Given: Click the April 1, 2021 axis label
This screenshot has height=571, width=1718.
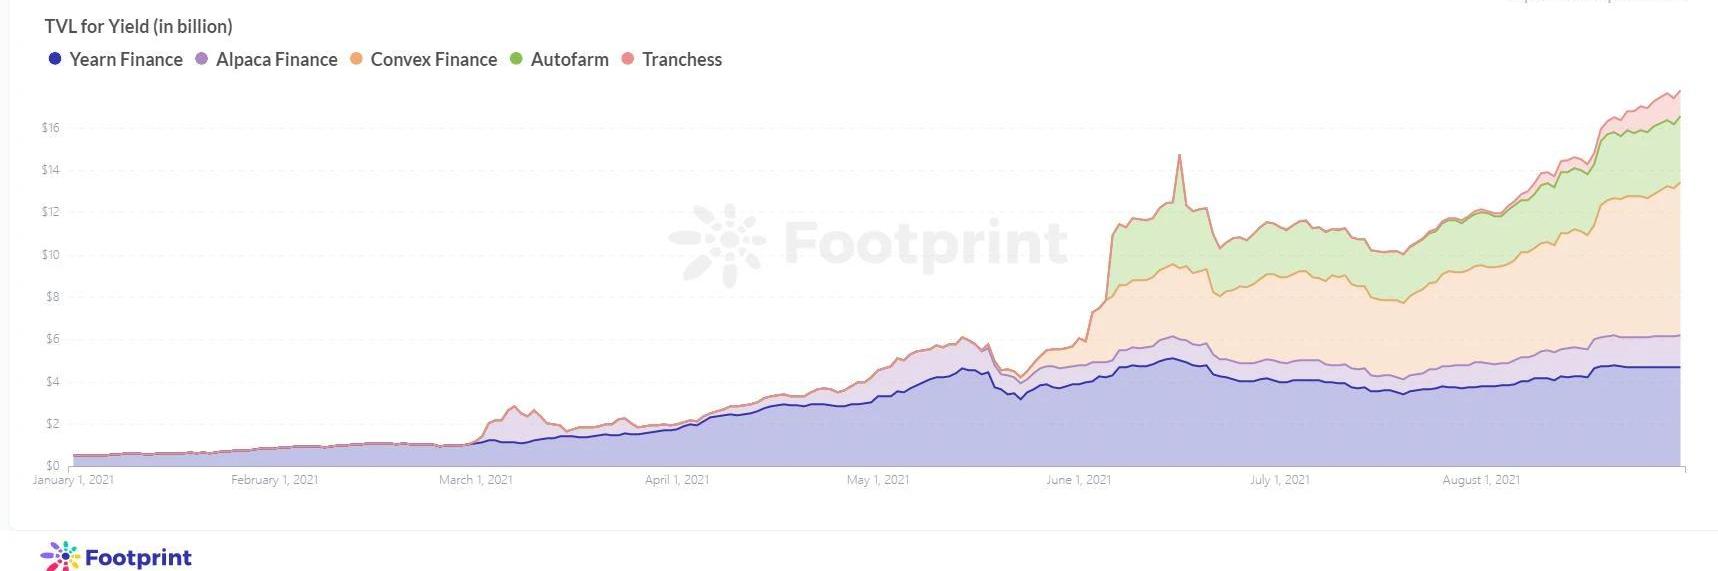Looking at the screenshot, I should pos(677,480).
